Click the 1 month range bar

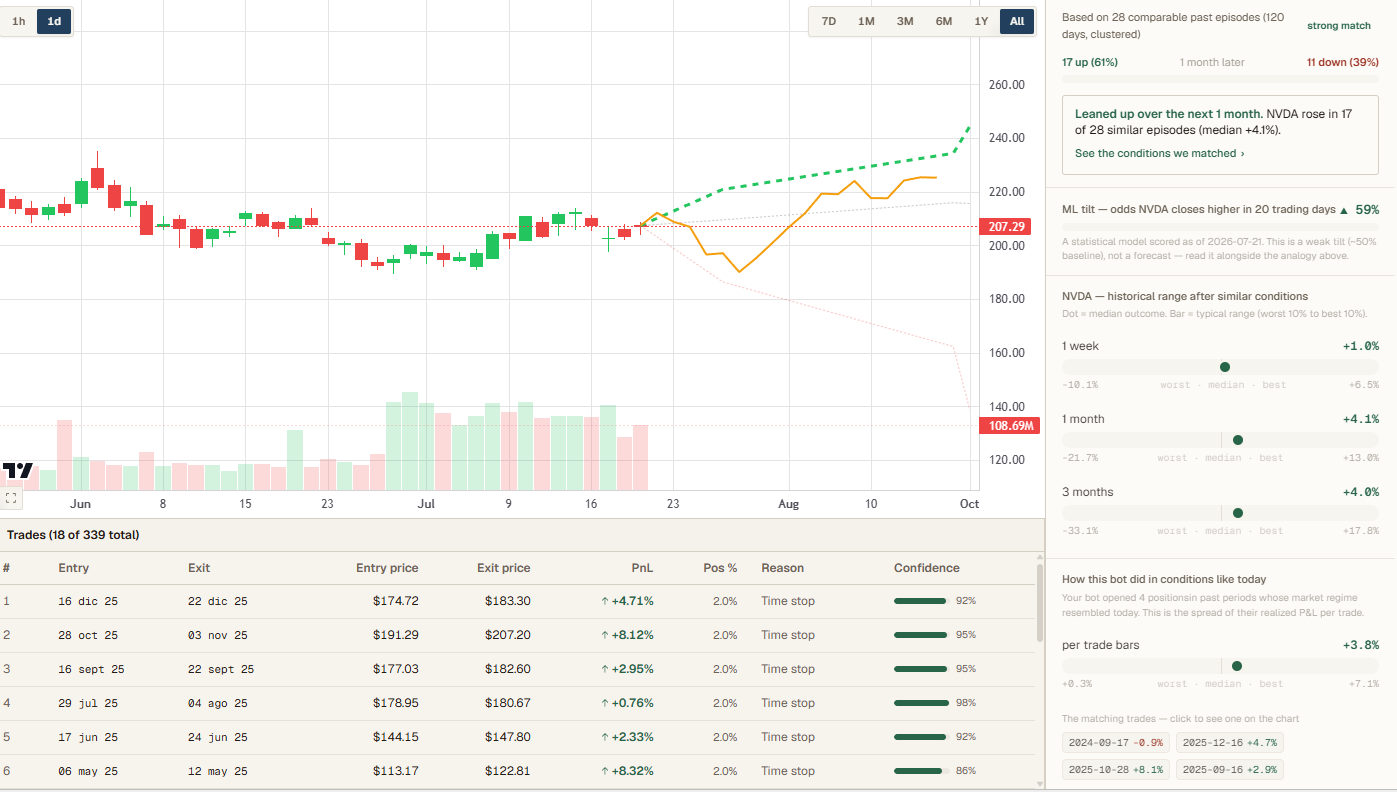click(x=1220, y=440)
